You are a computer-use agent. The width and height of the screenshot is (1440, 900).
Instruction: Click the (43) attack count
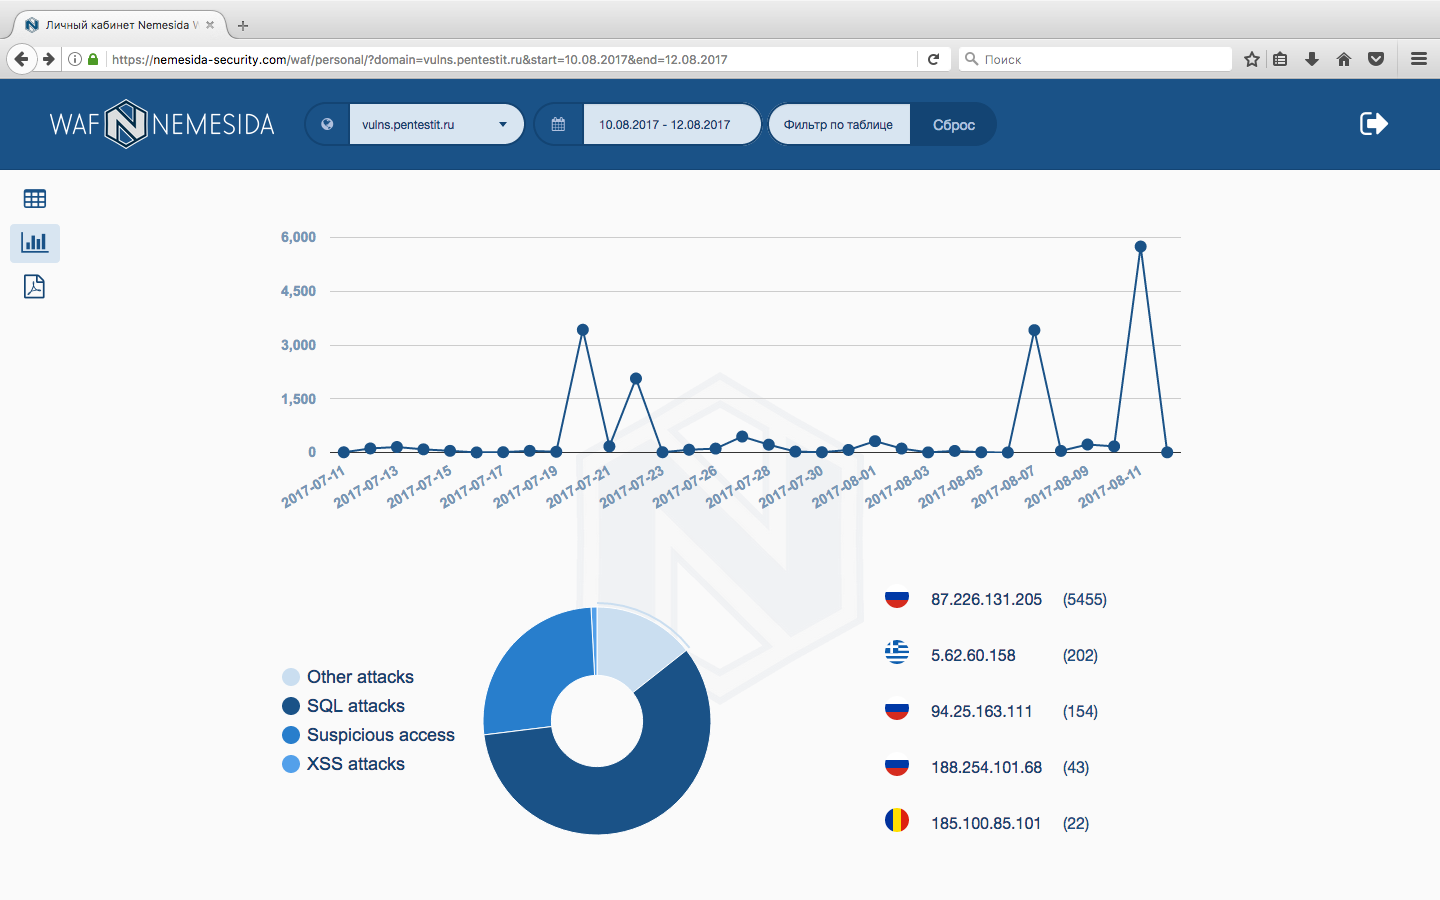1076,767
